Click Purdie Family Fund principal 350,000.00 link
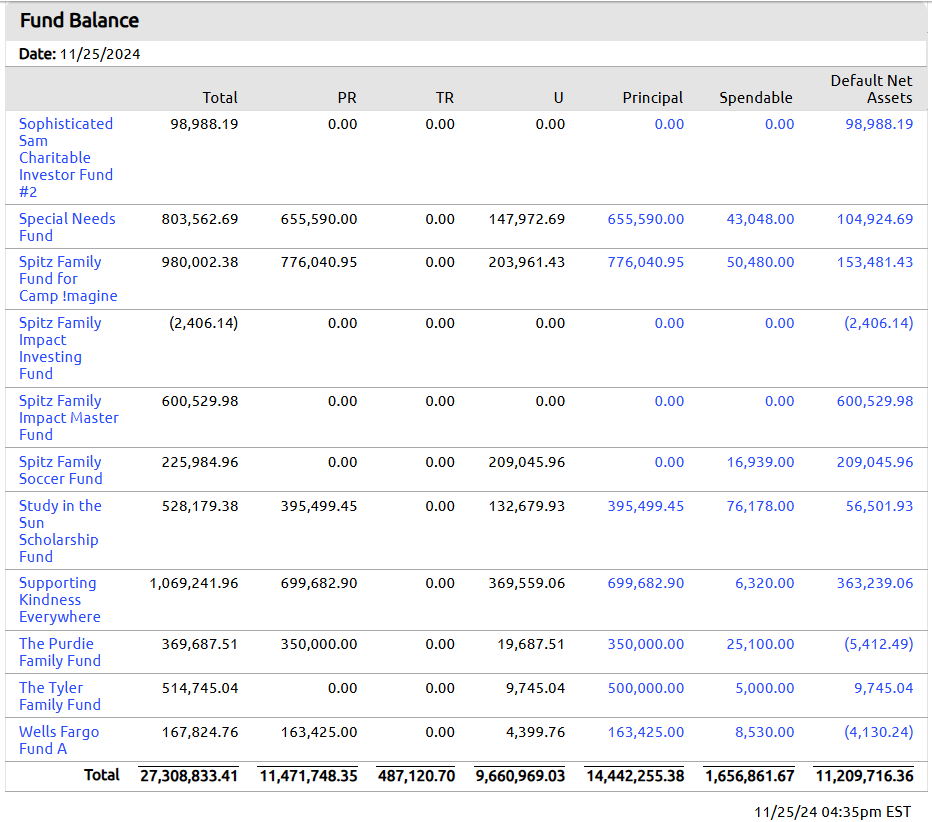The image size is (932, 822). pyautogui.click(x=646, y=644)
